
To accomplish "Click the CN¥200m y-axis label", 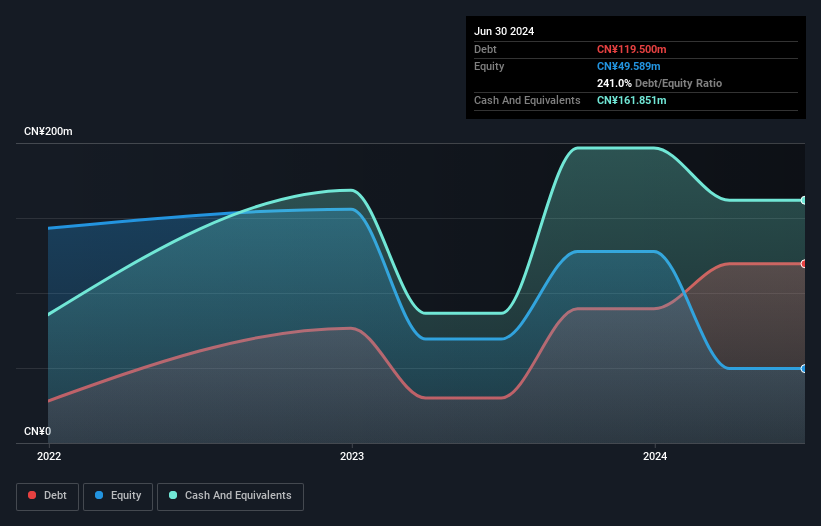I will [48, 131].
